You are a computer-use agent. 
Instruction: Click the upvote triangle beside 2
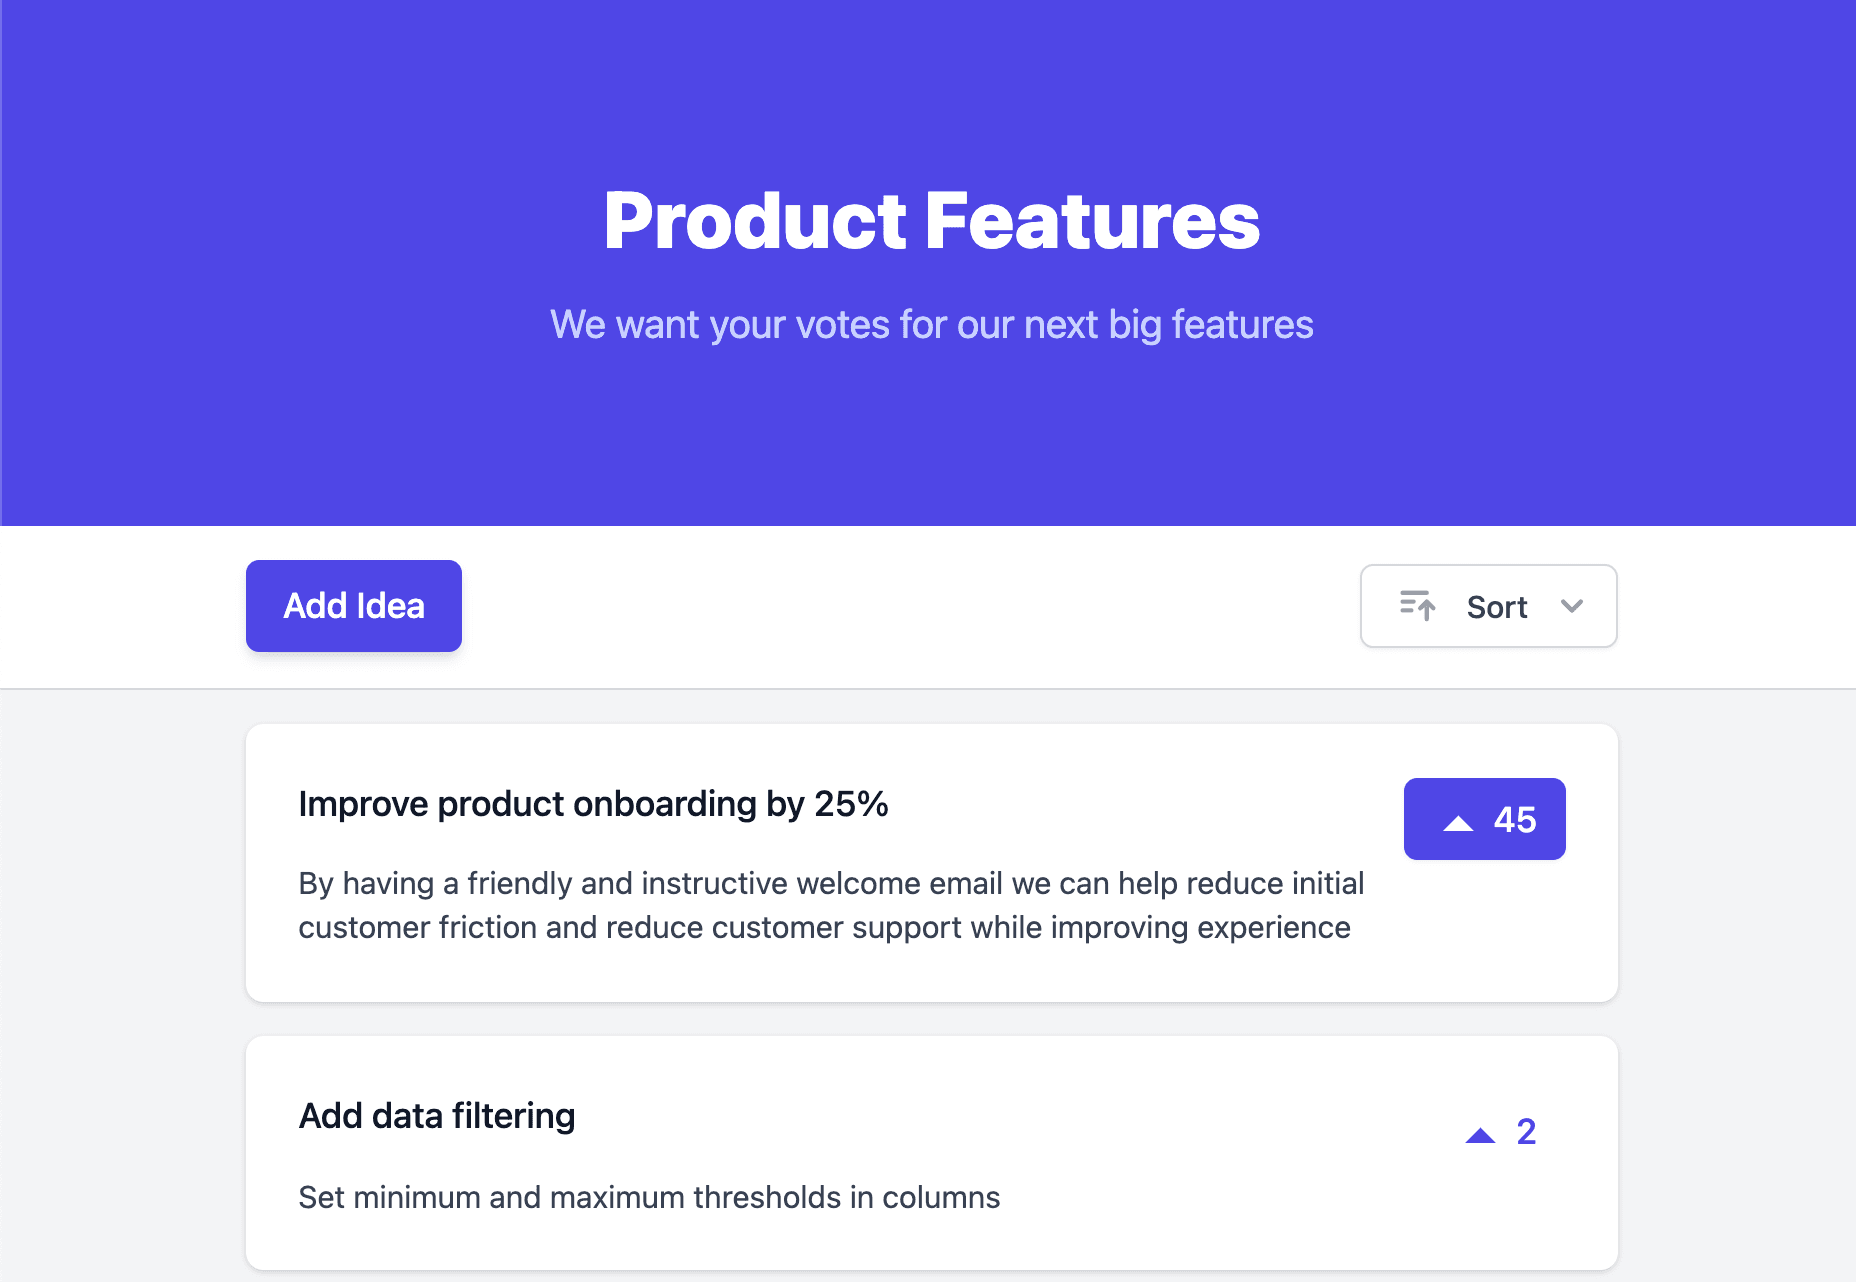[x=1480, y=1135]
